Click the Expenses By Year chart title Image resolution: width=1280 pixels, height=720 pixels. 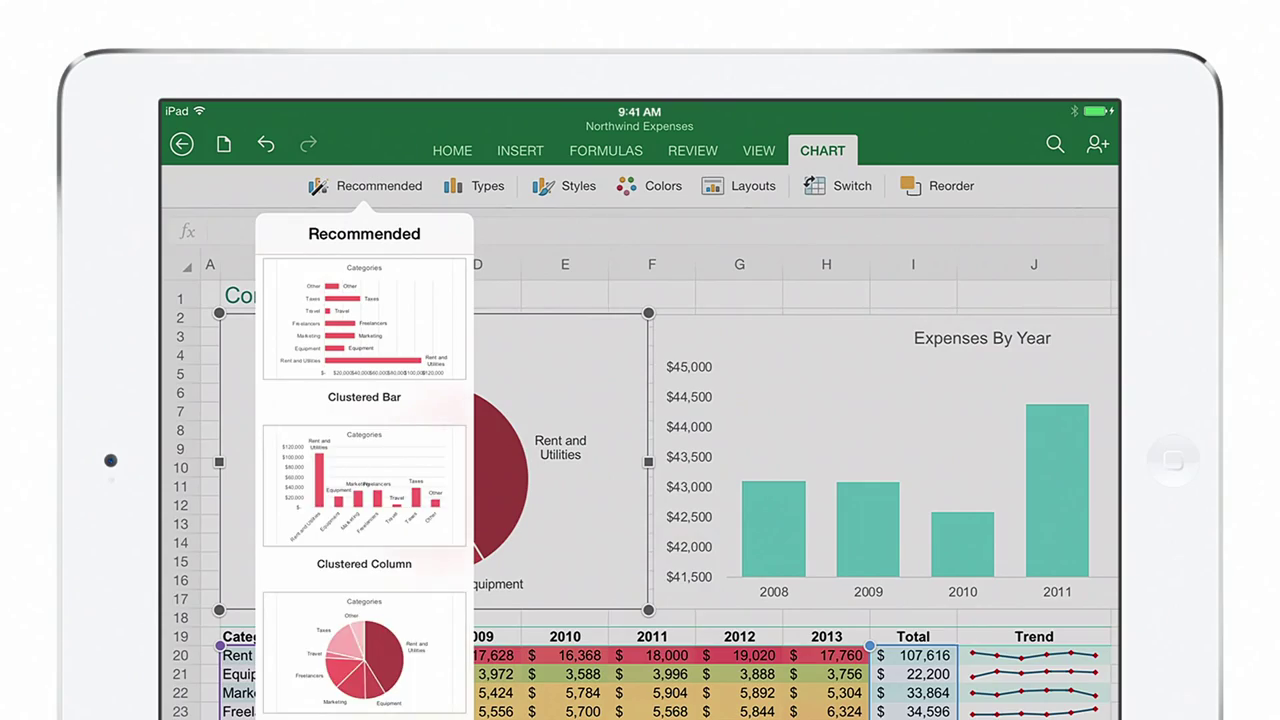pyautogui.click(x=982, y=338)
